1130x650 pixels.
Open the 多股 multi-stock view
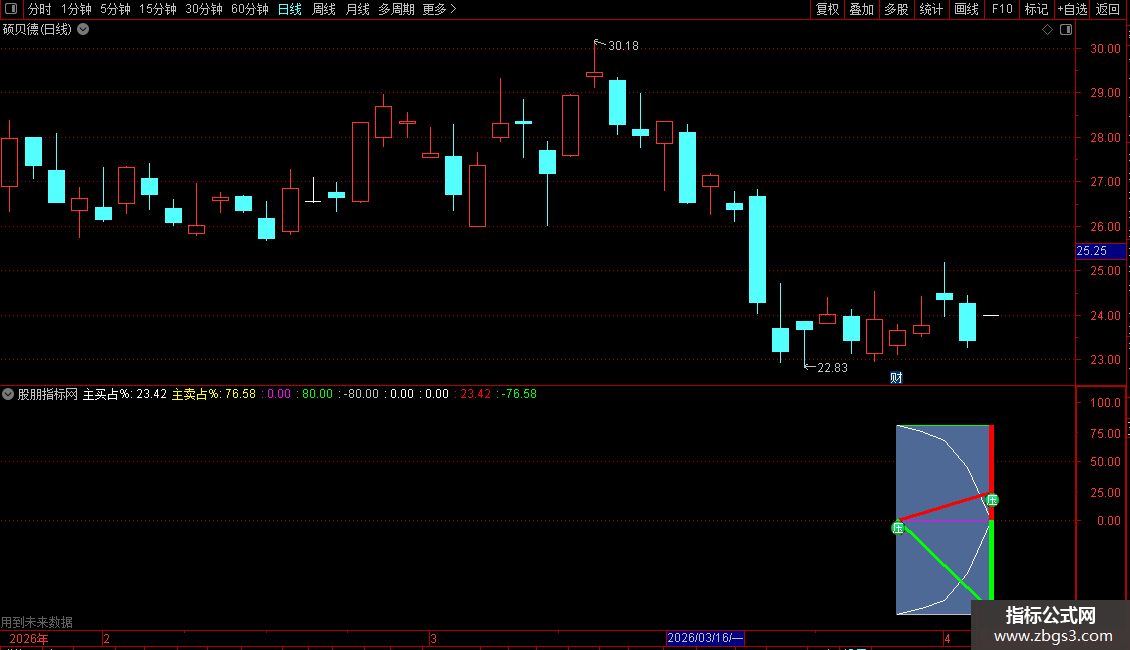[x=897, y=9]
